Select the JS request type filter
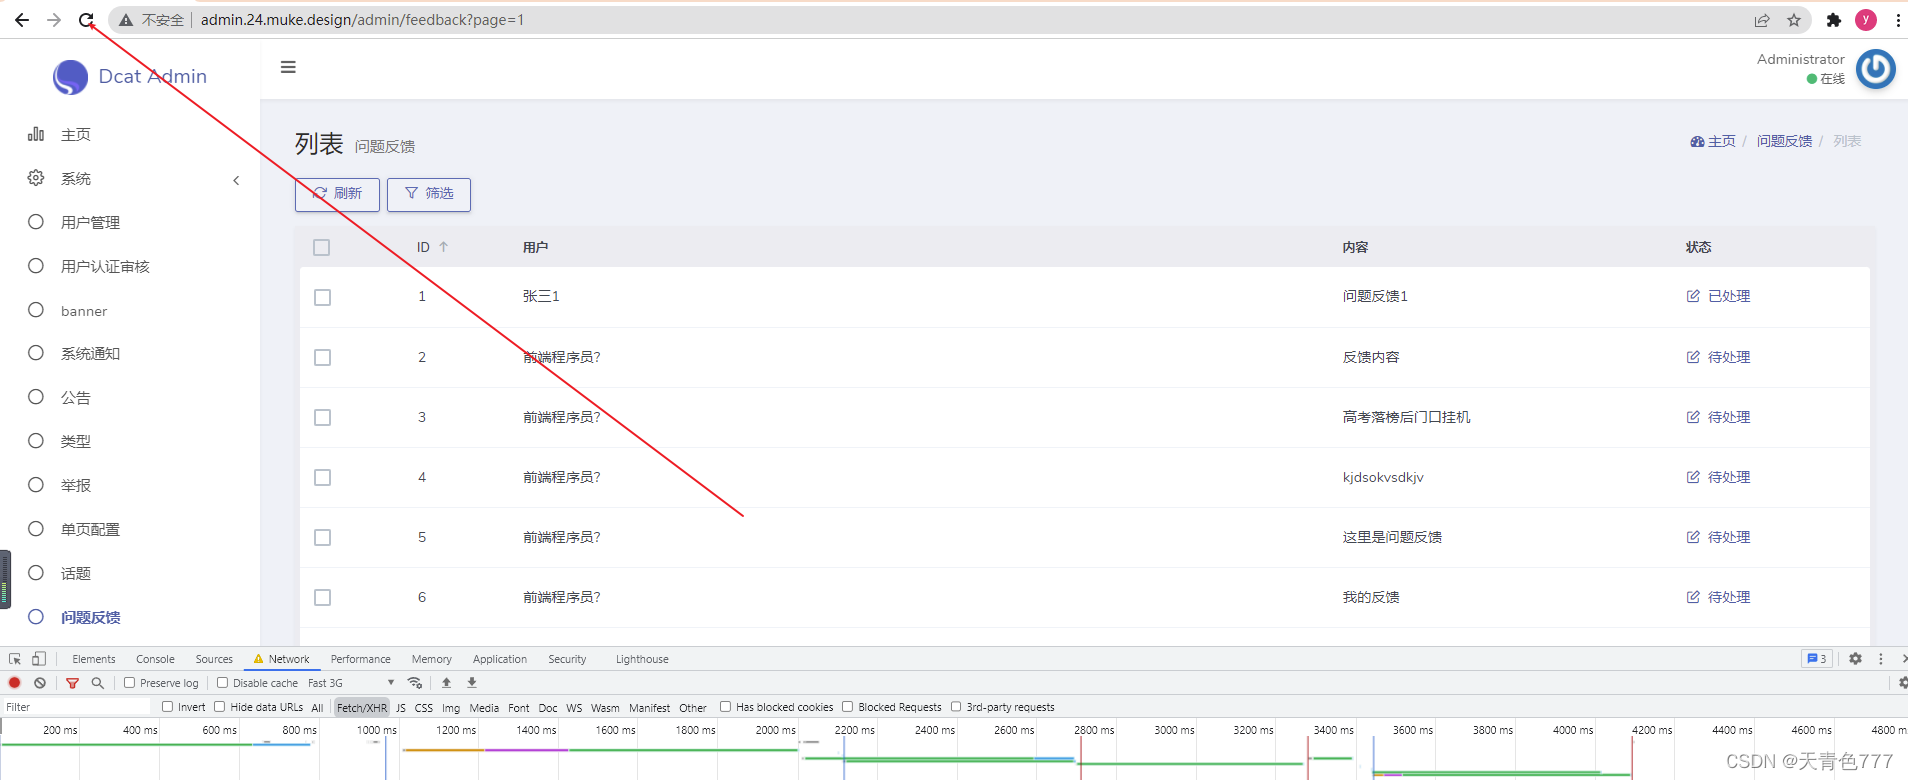 click(x=401, y=707)
